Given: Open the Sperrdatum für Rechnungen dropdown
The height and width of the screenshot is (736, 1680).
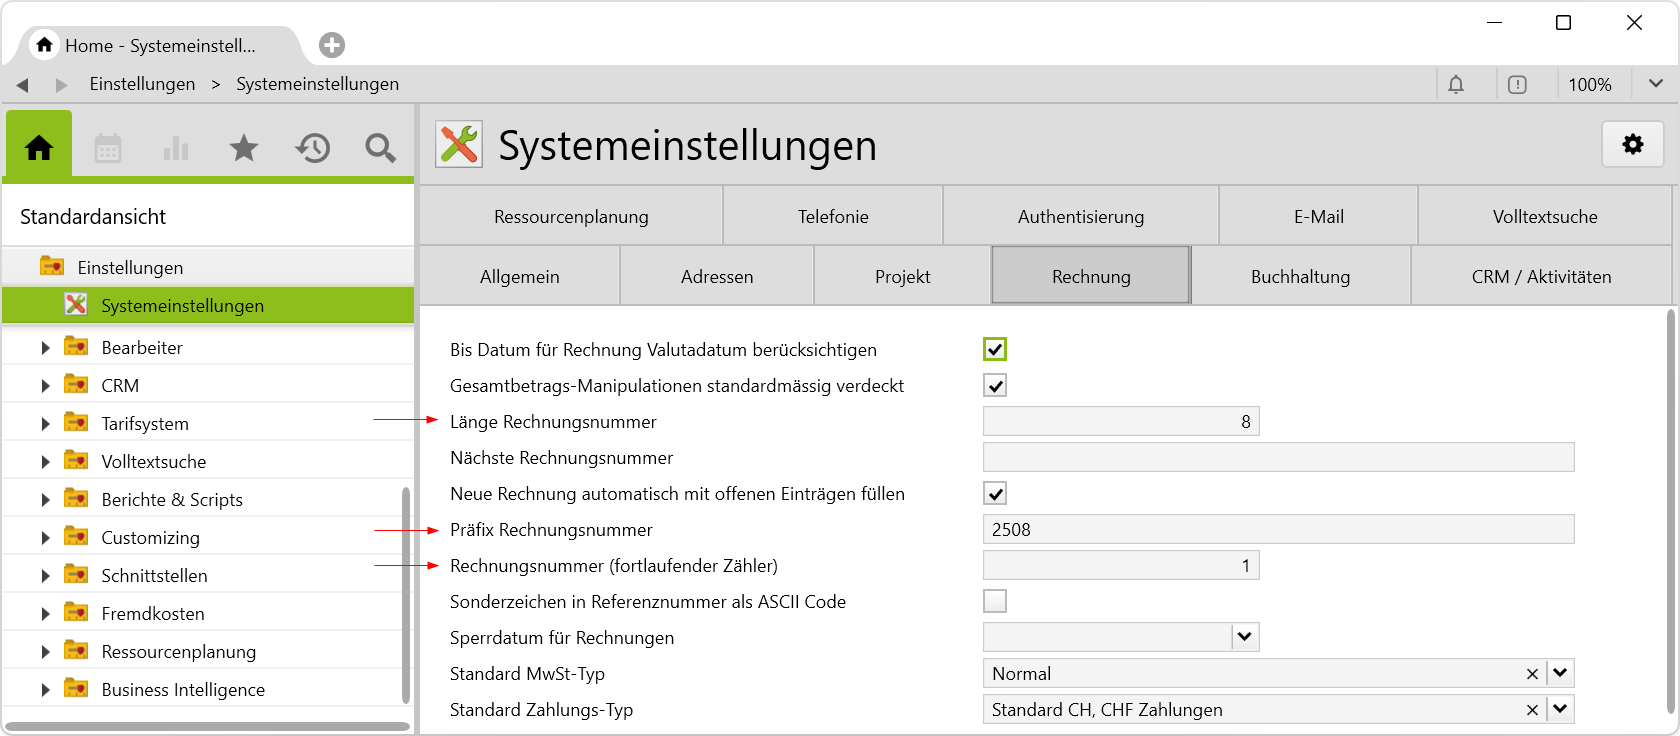Looking at the screenshot, I should pos(1244,637).
